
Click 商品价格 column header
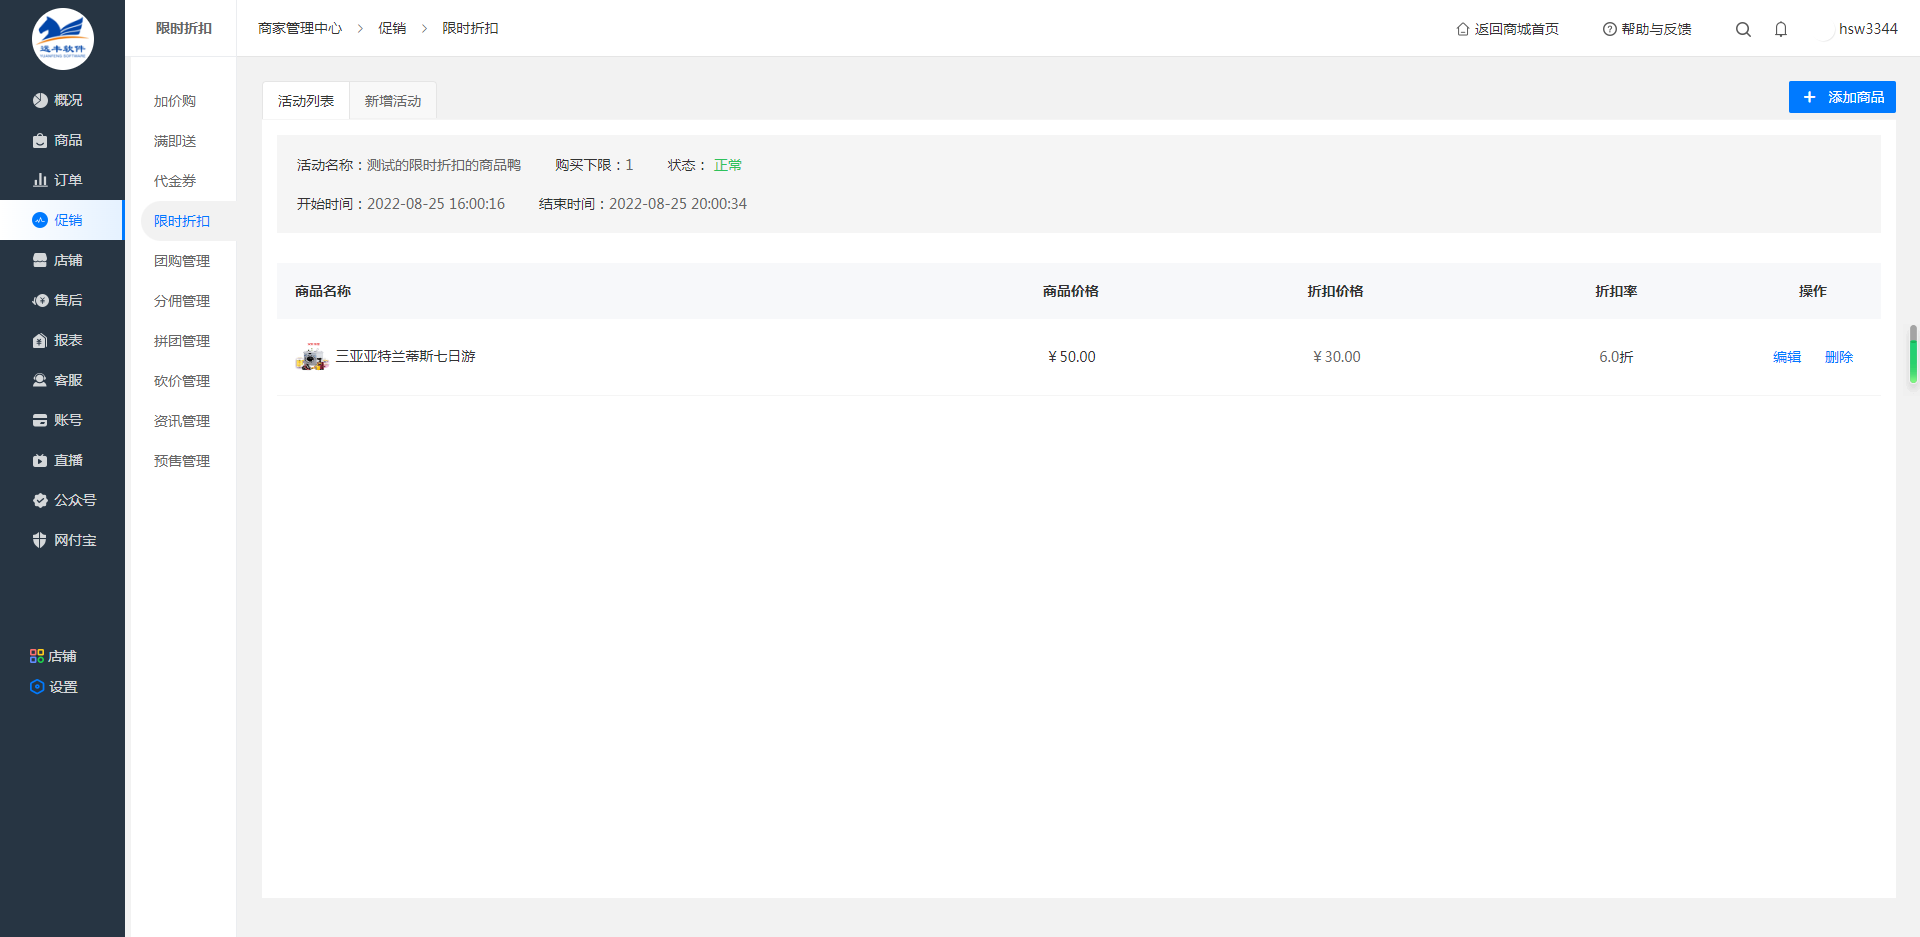(x=1071, y=291)
